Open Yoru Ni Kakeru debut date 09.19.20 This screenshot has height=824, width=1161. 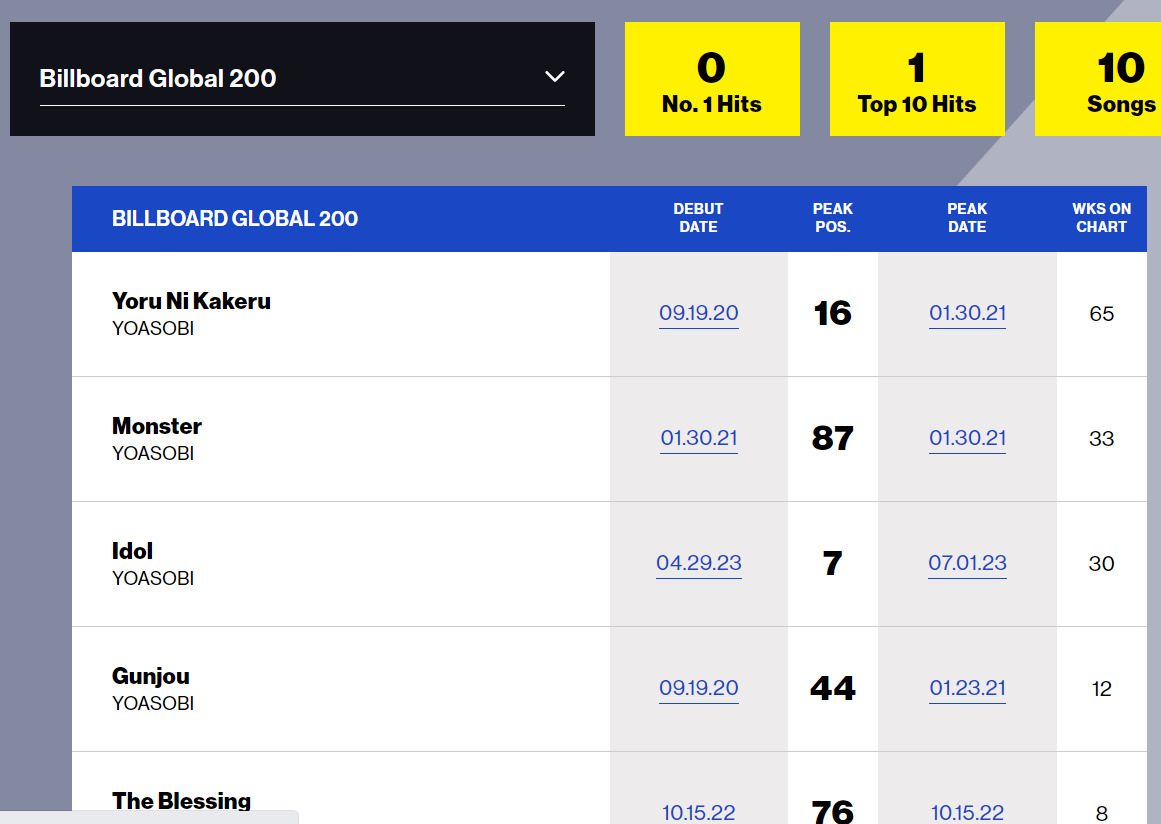[x=698, y=313]
